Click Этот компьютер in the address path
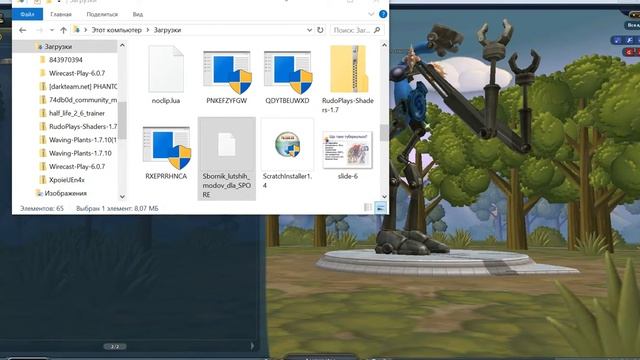The image size is (640, 360). [116, 30]
